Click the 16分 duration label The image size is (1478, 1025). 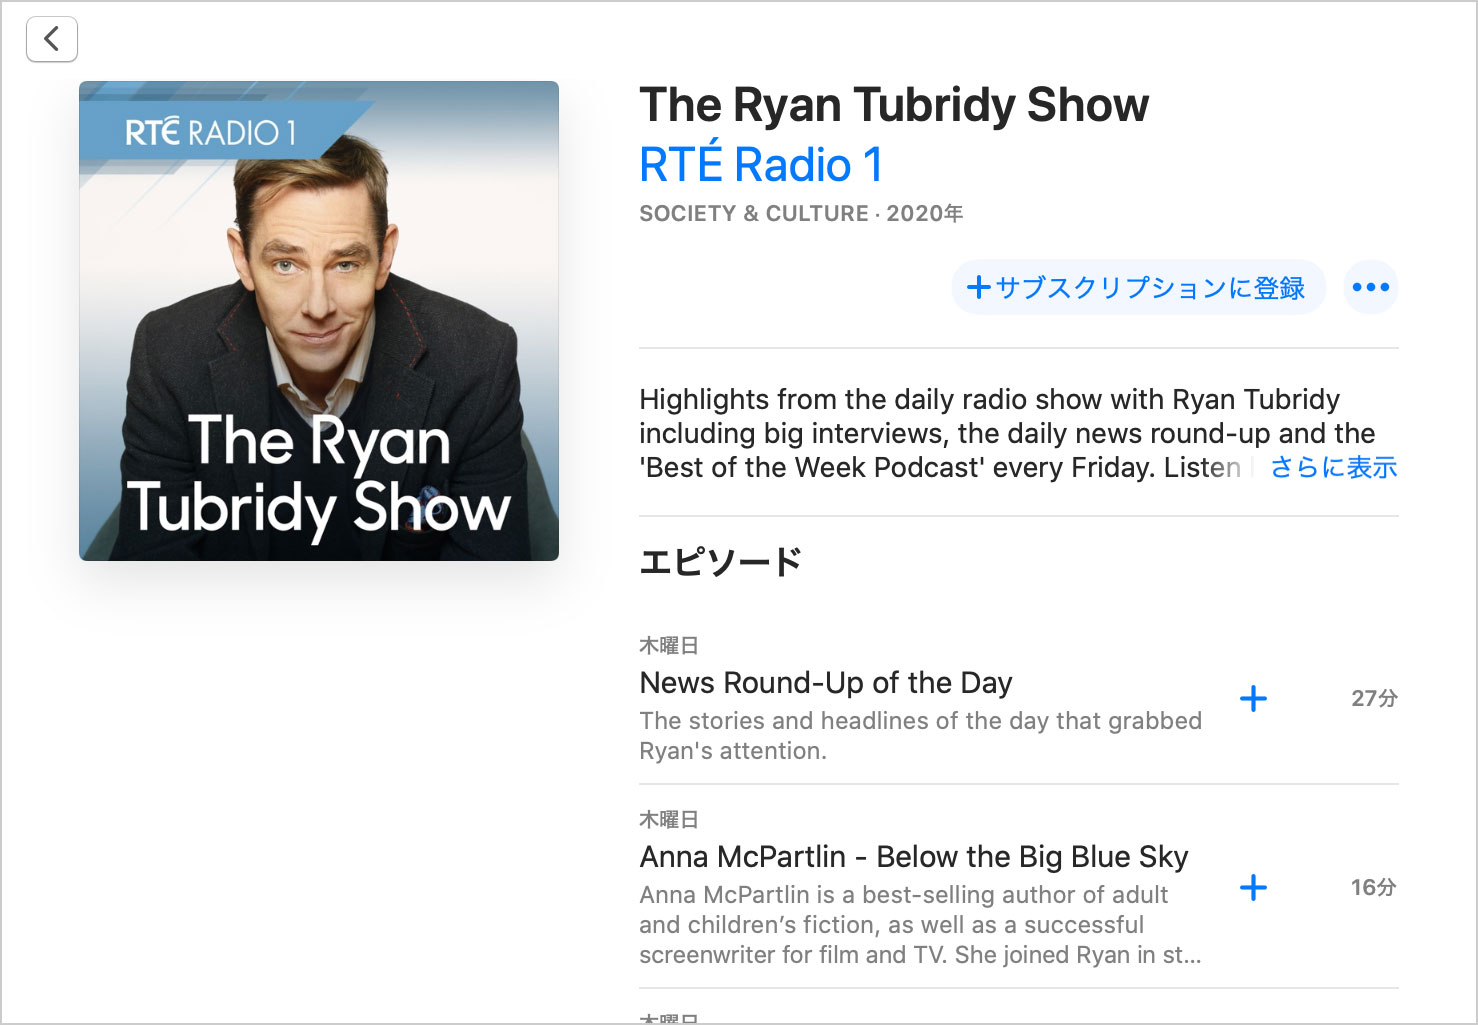(1374, 887)
